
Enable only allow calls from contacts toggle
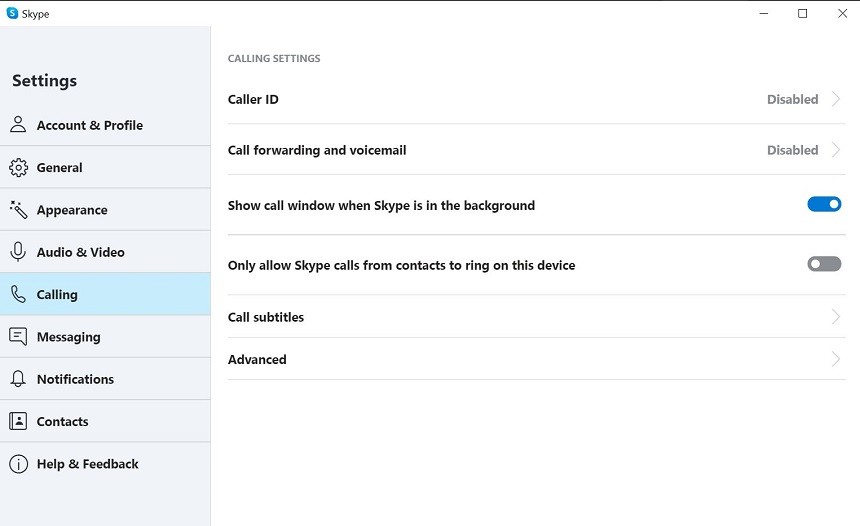[824, 264]
